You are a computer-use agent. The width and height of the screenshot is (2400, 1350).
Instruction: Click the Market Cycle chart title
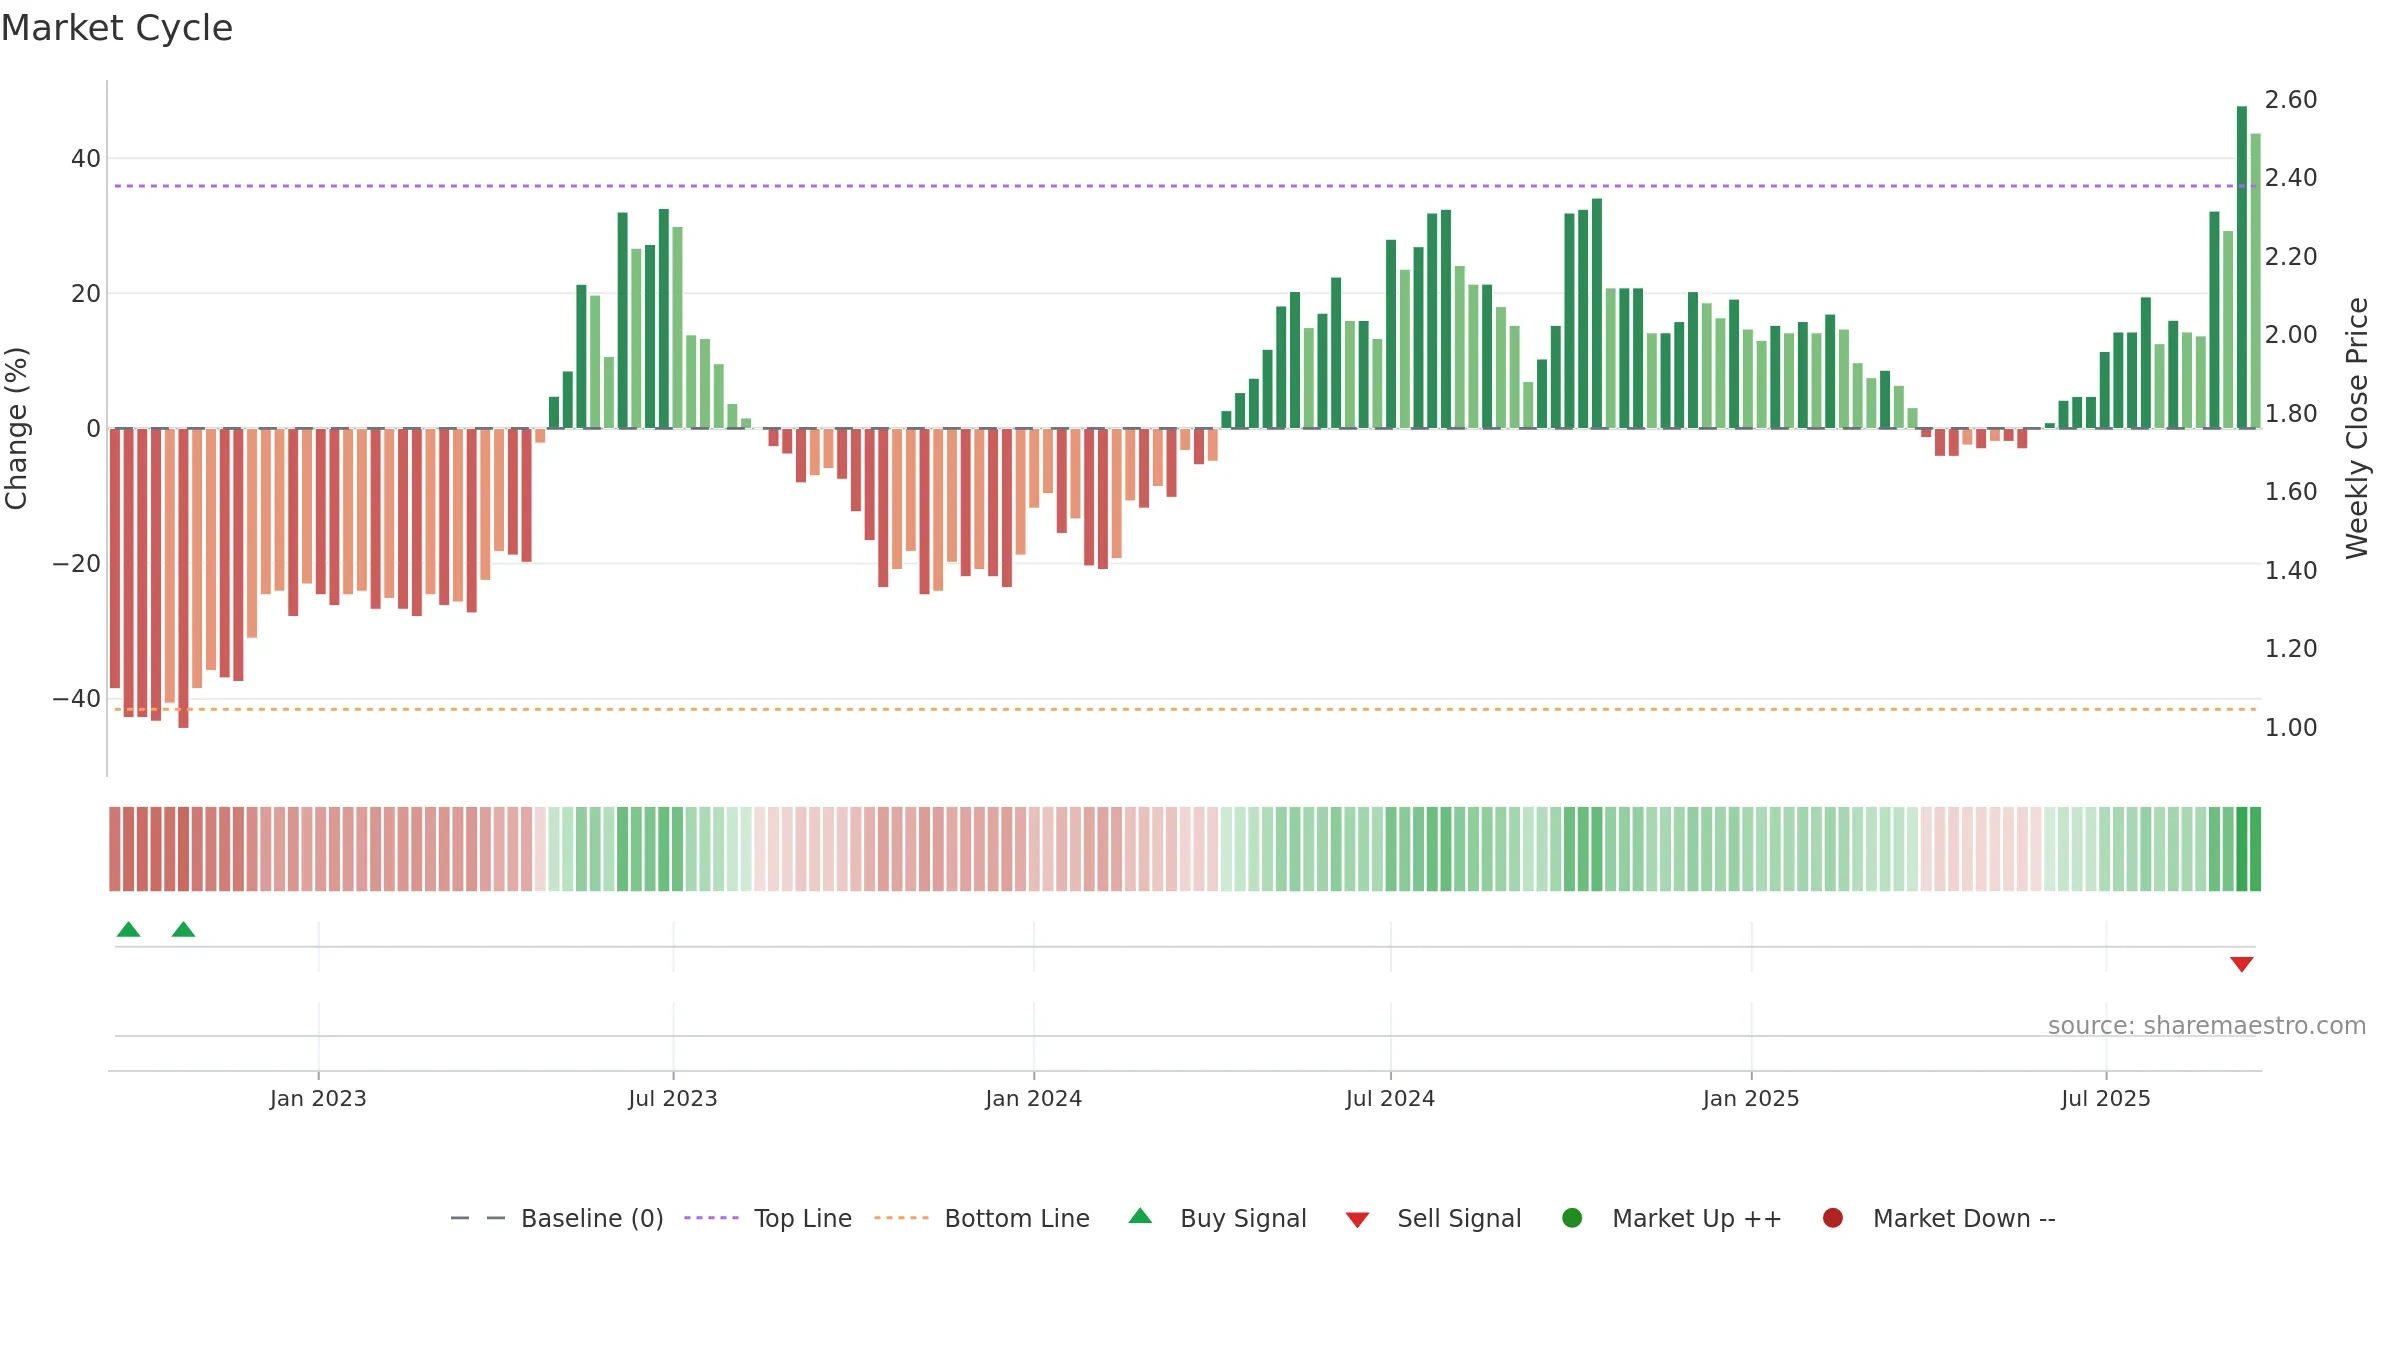tap(117, 28)
